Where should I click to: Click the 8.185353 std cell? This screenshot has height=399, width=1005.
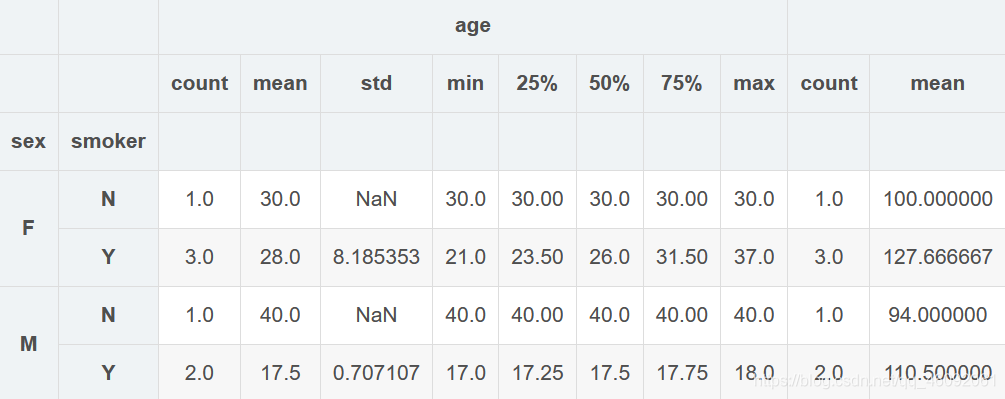click(x=376, y=257)
